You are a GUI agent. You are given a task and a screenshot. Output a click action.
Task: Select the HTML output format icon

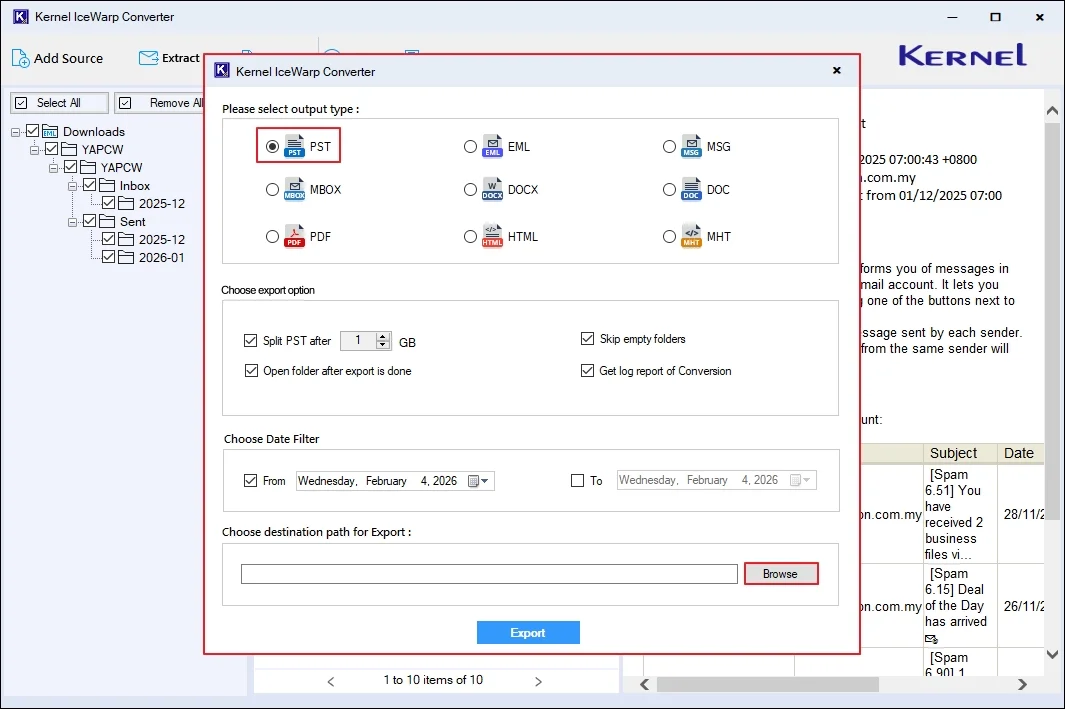493,236
